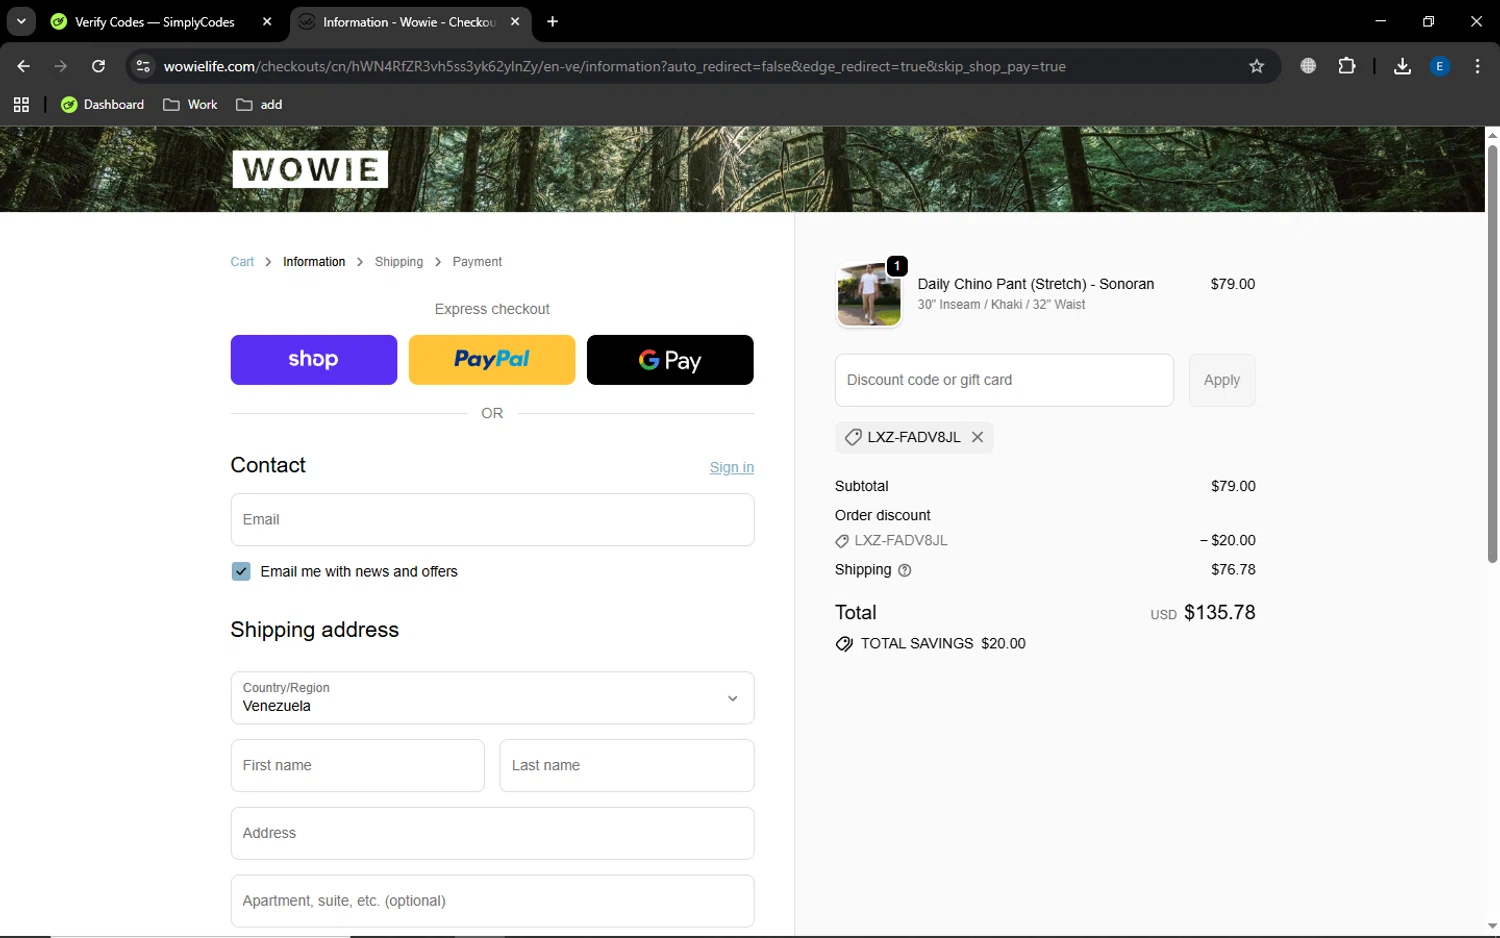Reload the checkout page

pyautogui.click(x=98, y=66)
